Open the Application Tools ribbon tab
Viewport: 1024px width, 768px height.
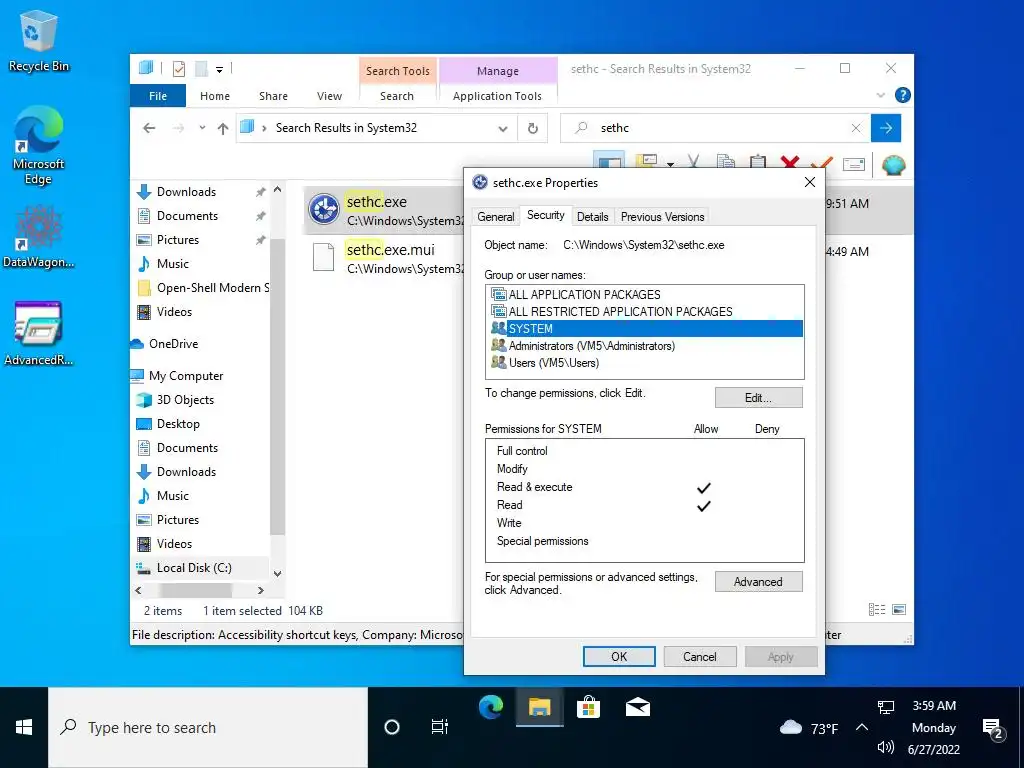tap(497, 96)
